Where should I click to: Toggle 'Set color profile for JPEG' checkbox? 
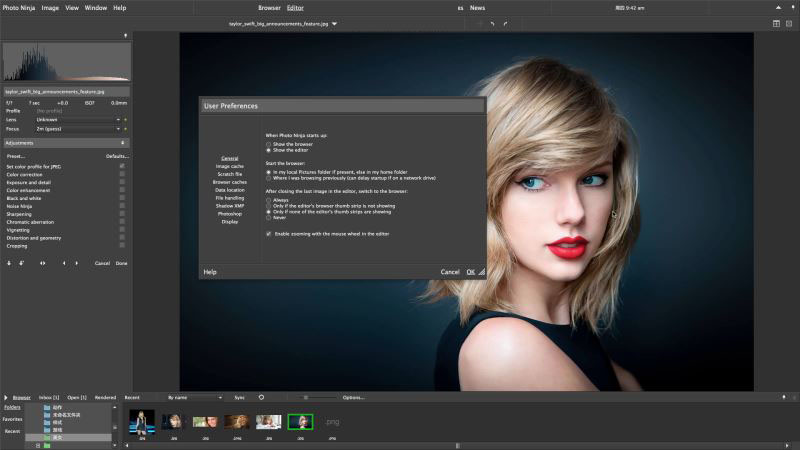click(x=122, y=166)
